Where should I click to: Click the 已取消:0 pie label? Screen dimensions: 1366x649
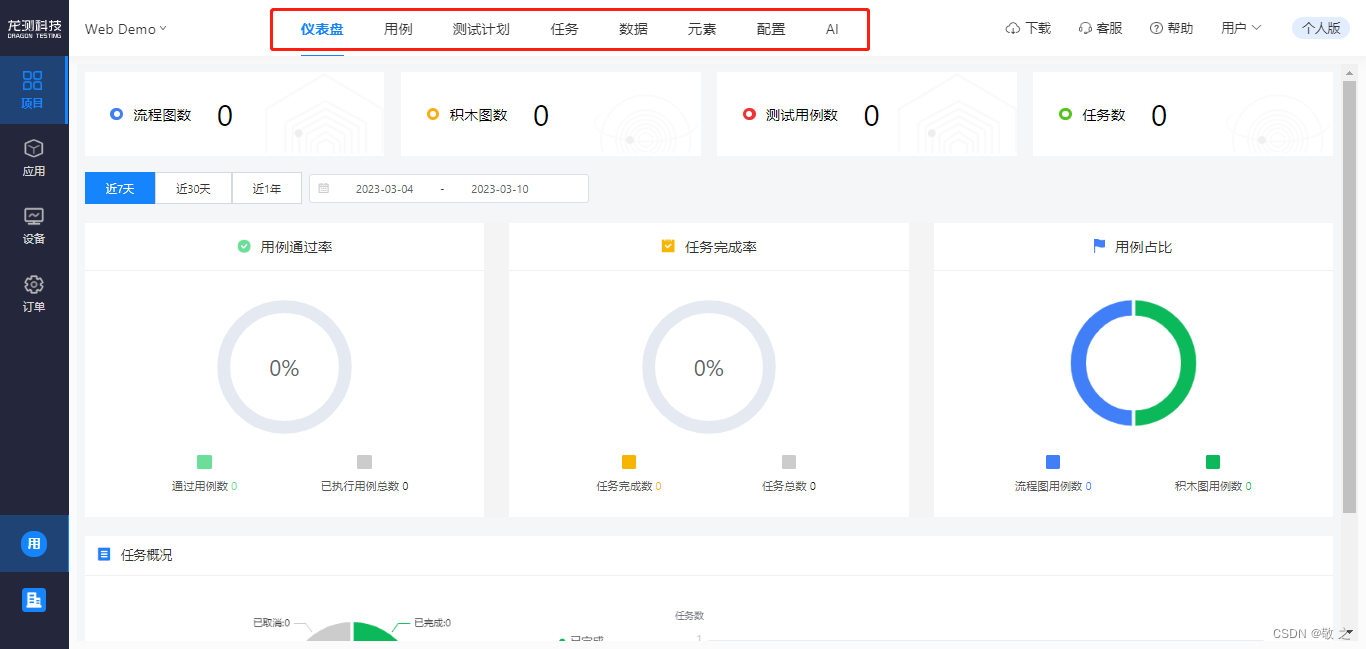271,622
